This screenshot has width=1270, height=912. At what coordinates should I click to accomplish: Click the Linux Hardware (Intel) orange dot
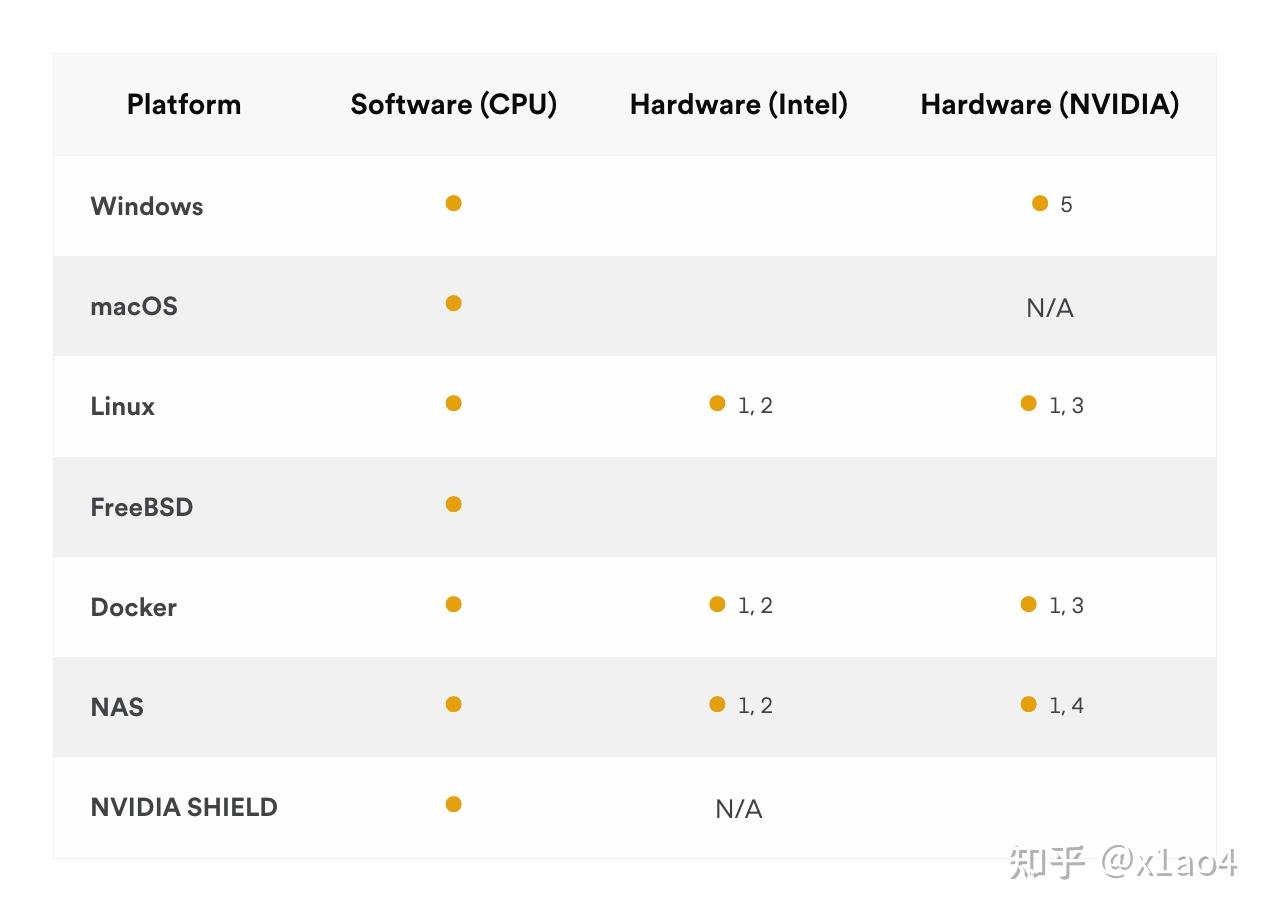point(717,403)
